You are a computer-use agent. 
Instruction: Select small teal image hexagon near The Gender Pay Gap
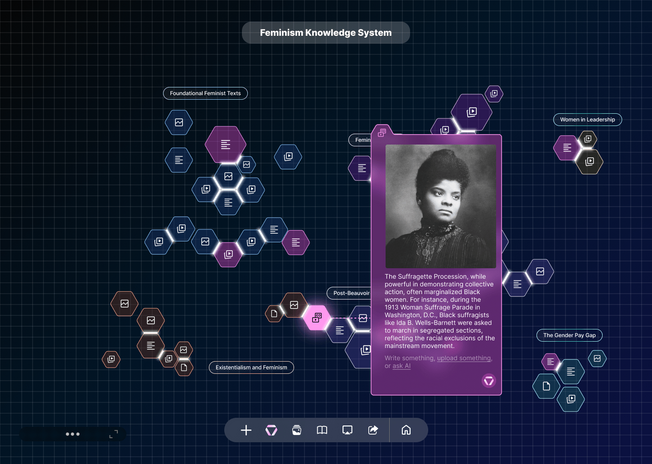[598, 358]
